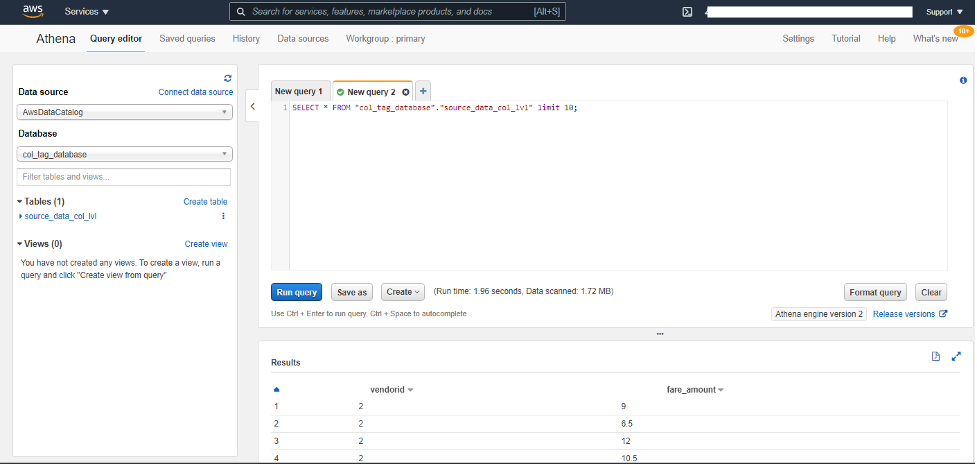Open the Tutorial link
This screenshot has width=977, height=464.
tap(846, 39)
